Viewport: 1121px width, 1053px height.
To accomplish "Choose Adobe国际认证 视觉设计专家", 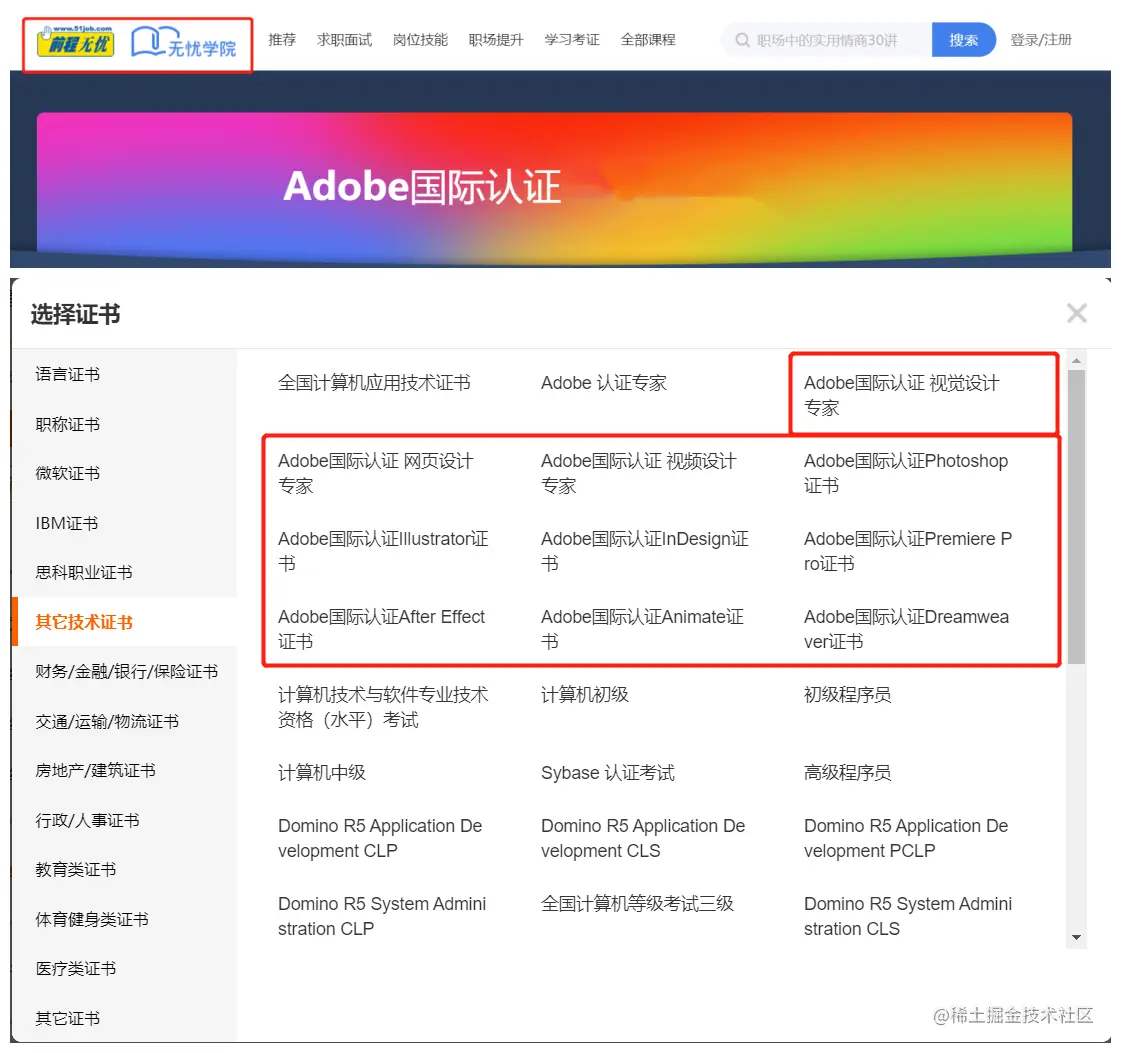I will 902,395.
